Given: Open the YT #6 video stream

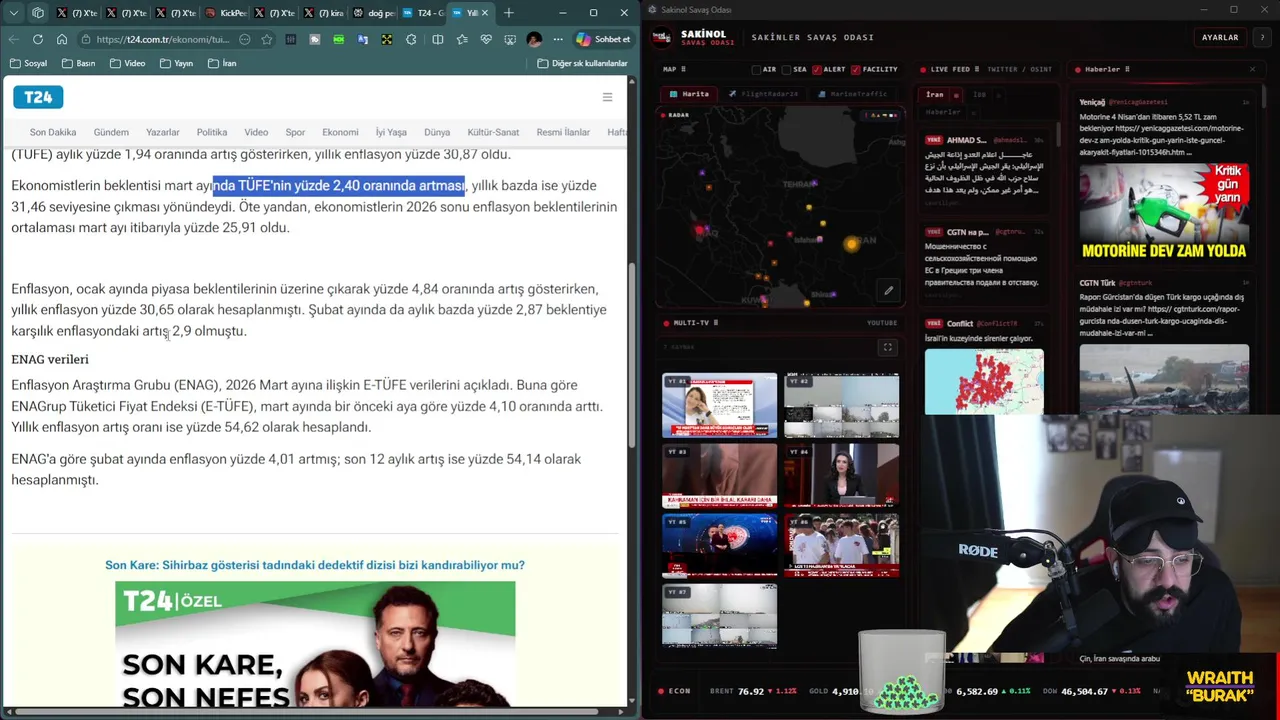Looking at the screenshot, I should pos(841,545).
